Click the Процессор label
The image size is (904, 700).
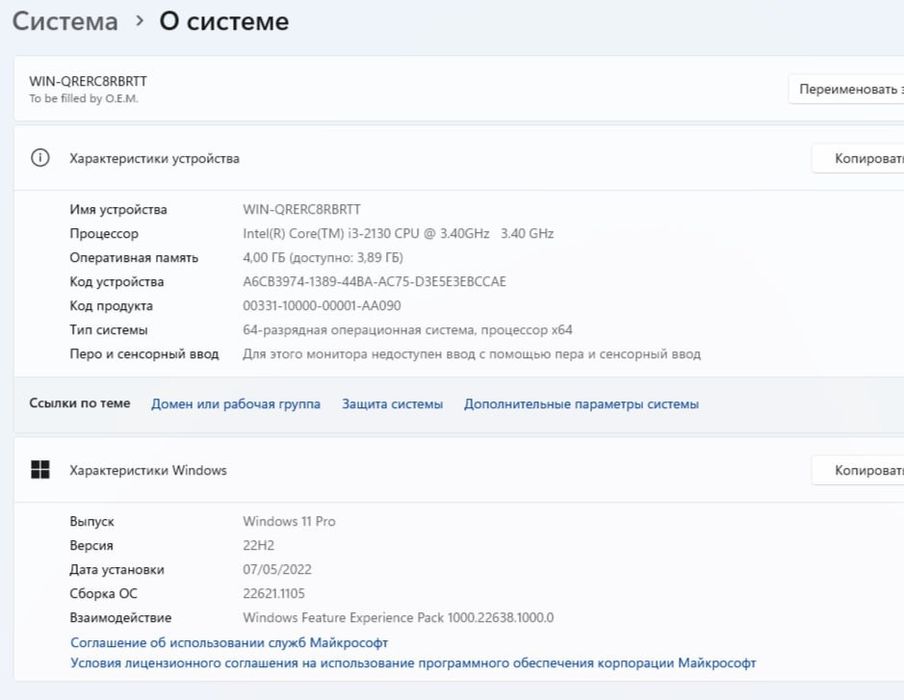[x=104, y=234]
